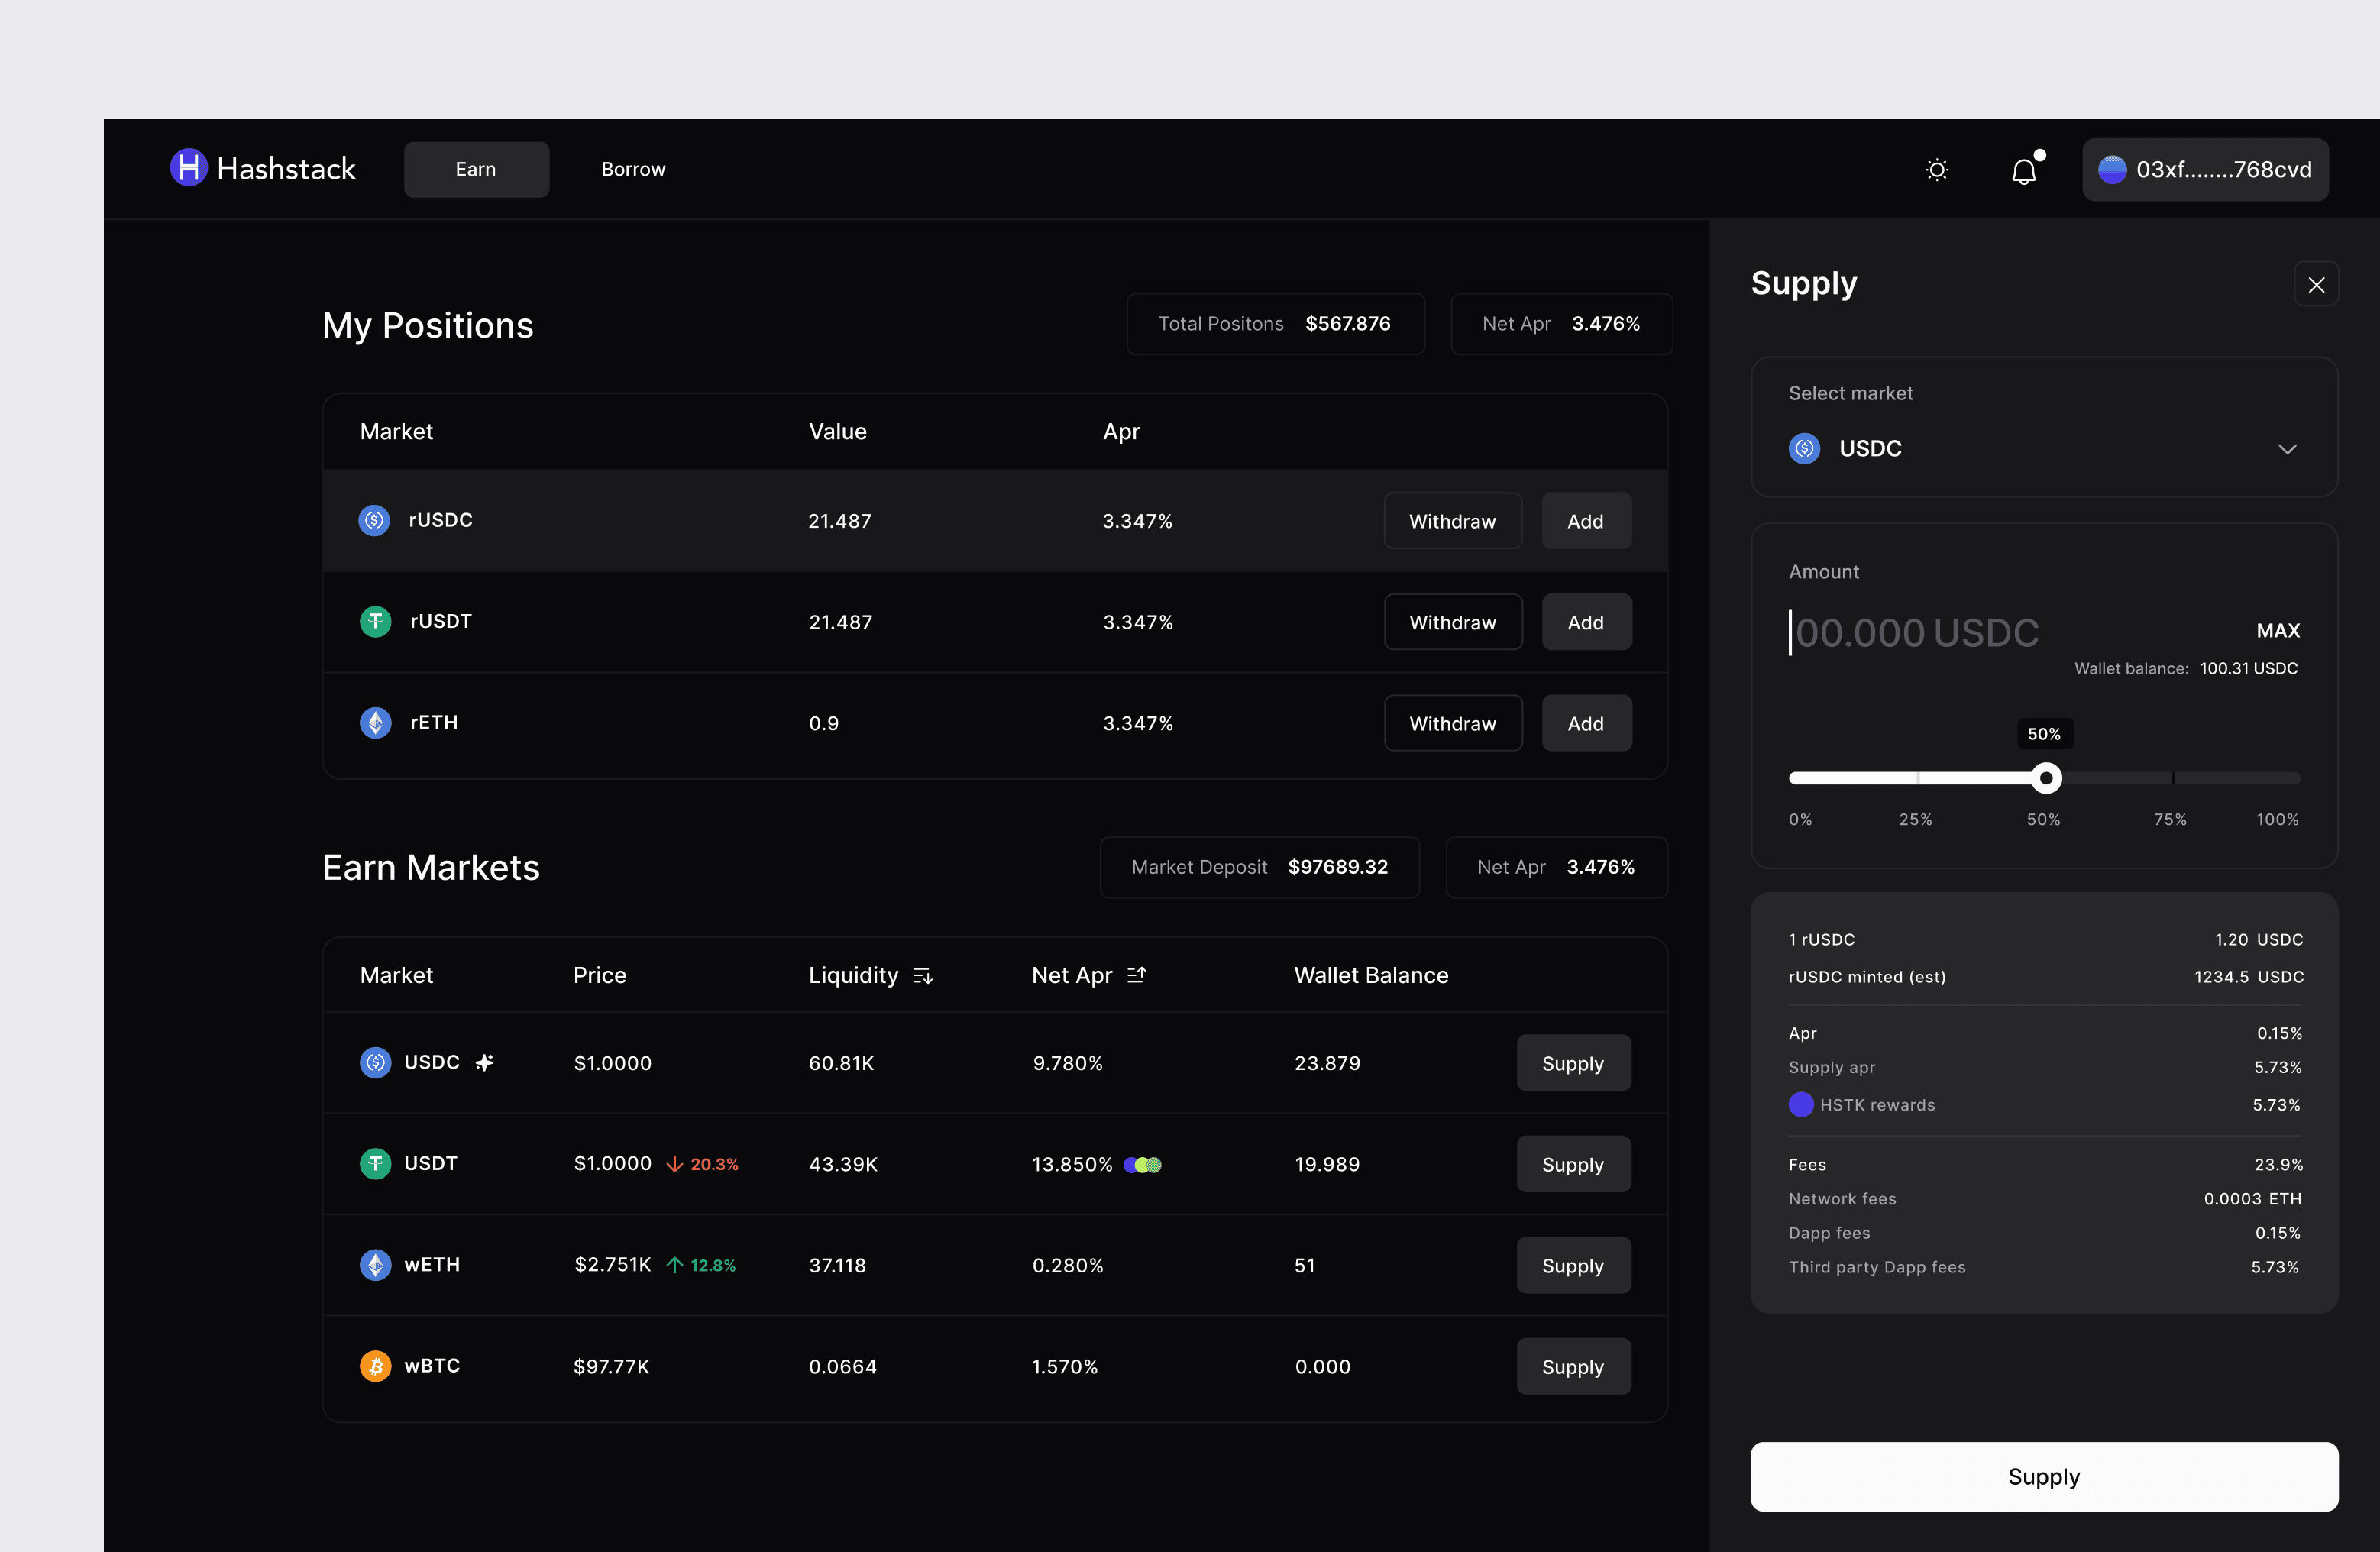Select the Earn tab
The width and height of the screenshot is (2380, 1552).
(x=476, y=170)
